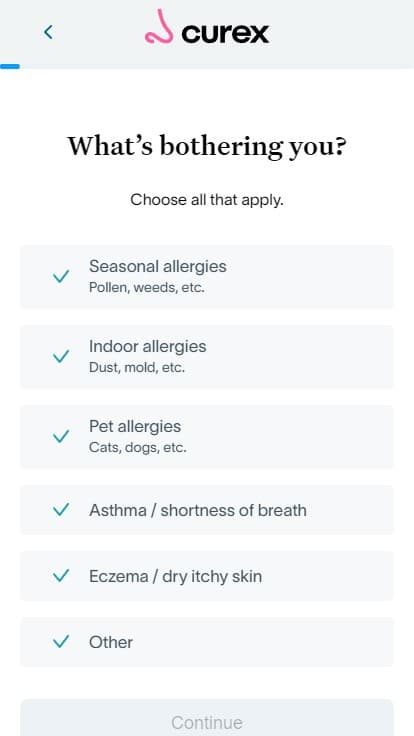Select the Indoor allergies option card
Screen dimensions: 414x736
click(207, 356)
